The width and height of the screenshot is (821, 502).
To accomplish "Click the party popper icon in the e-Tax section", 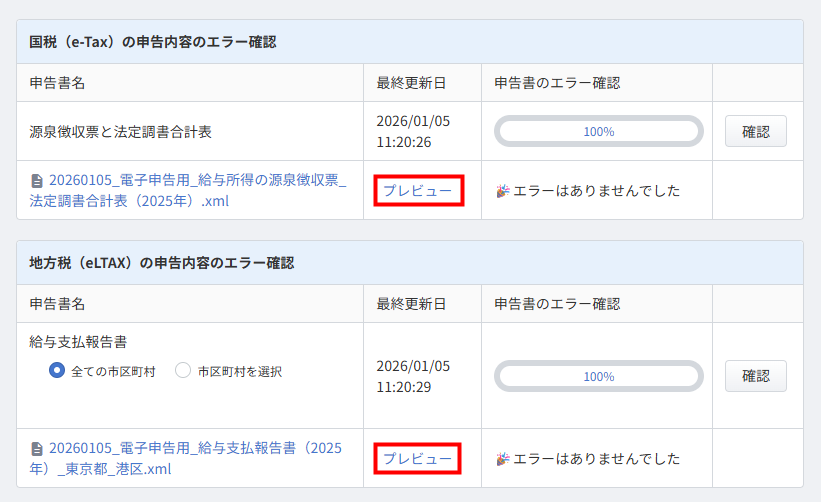I will (503, 190).
